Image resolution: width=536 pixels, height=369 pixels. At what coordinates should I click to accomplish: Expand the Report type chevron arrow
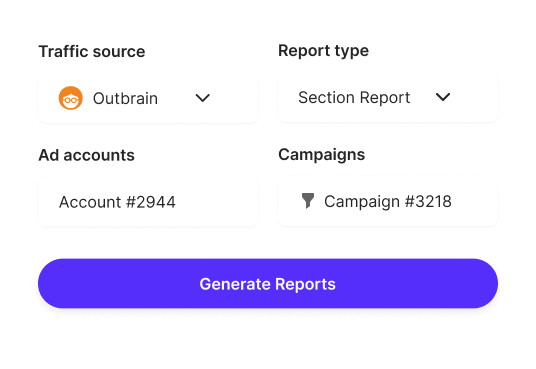pyautogui.click(x=443, y=97)
